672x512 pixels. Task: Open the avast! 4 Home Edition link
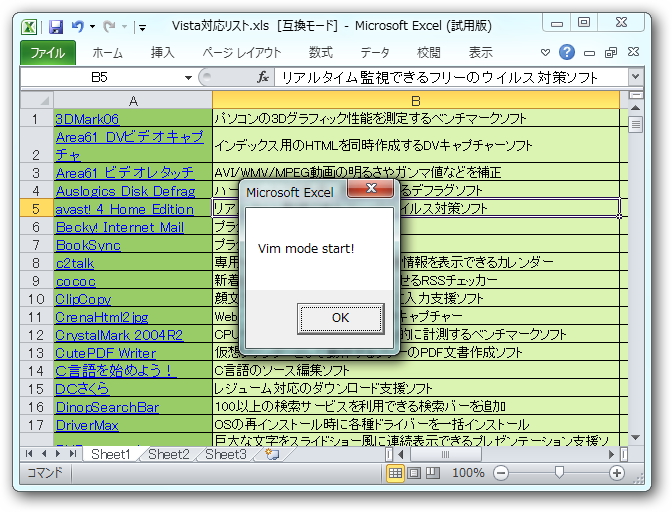click(x=124, y=209)
